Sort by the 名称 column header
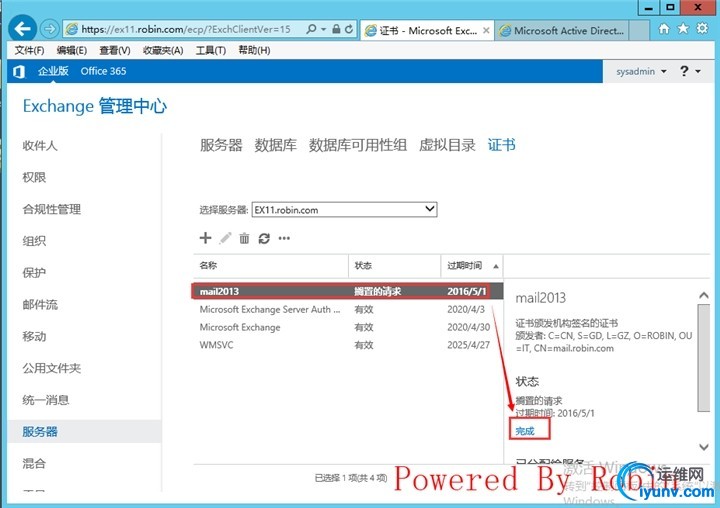Image resolution: width=720 pixels, height=508 pixels. pos(271,265)
